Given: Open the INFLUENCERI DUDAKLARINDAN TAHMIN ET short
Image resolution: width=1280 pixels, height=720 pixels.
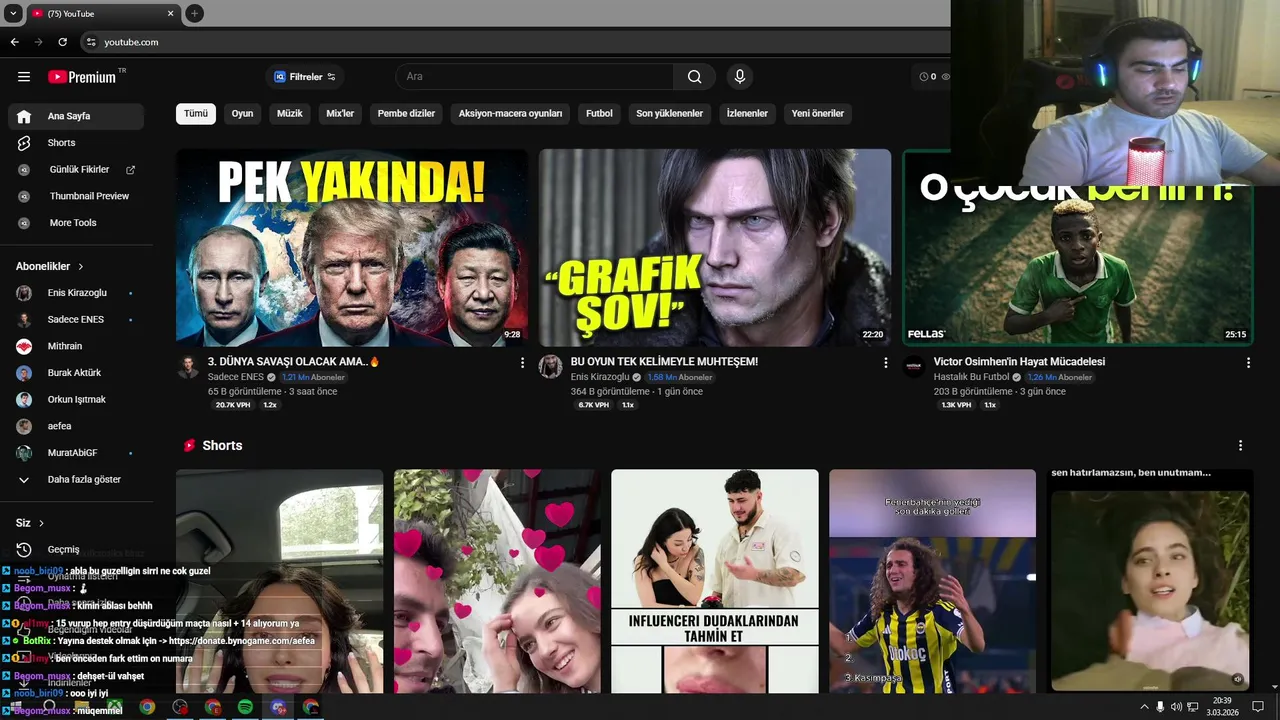Looking at the screenshot, I should pyautogui.click(x=715, y=581).
